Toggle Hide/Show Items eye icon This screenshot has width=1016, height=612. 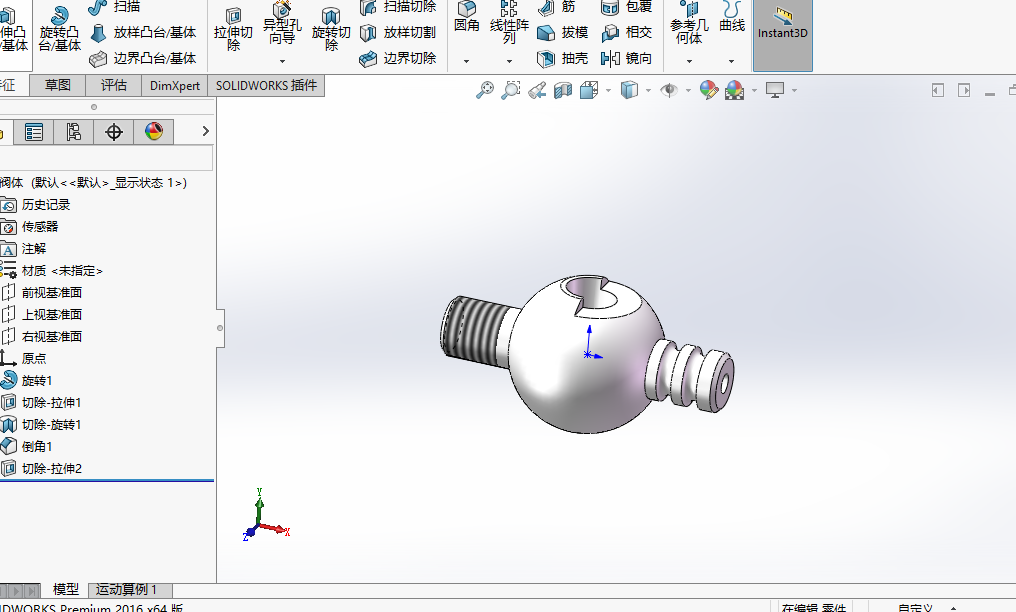(x=669, y=90)
